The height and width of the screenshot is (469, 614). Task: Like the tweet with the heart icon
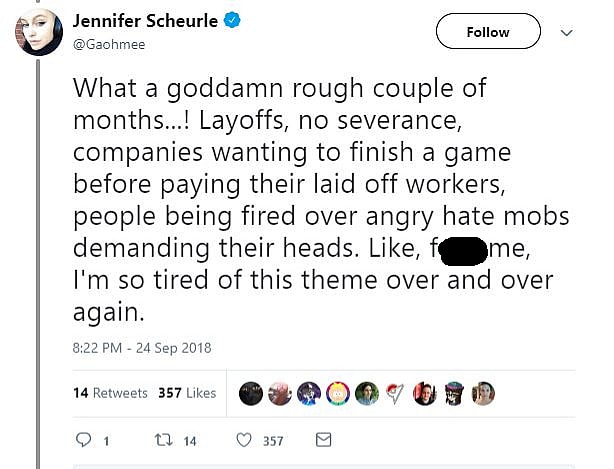pyautogui.click(x=243, y=440)
